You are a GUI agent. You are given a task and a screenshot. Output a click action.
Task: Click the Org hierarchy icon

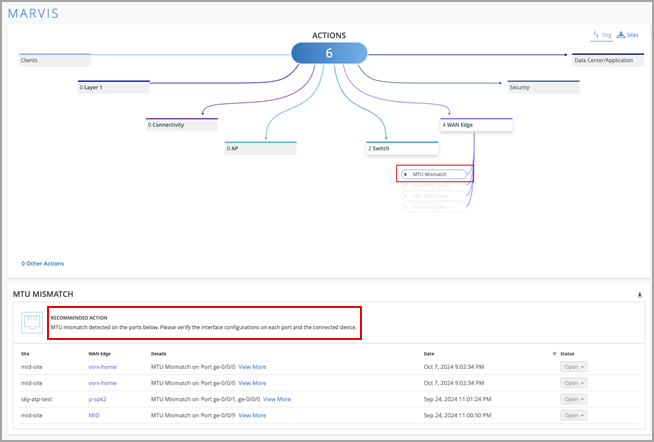[597, 34]
